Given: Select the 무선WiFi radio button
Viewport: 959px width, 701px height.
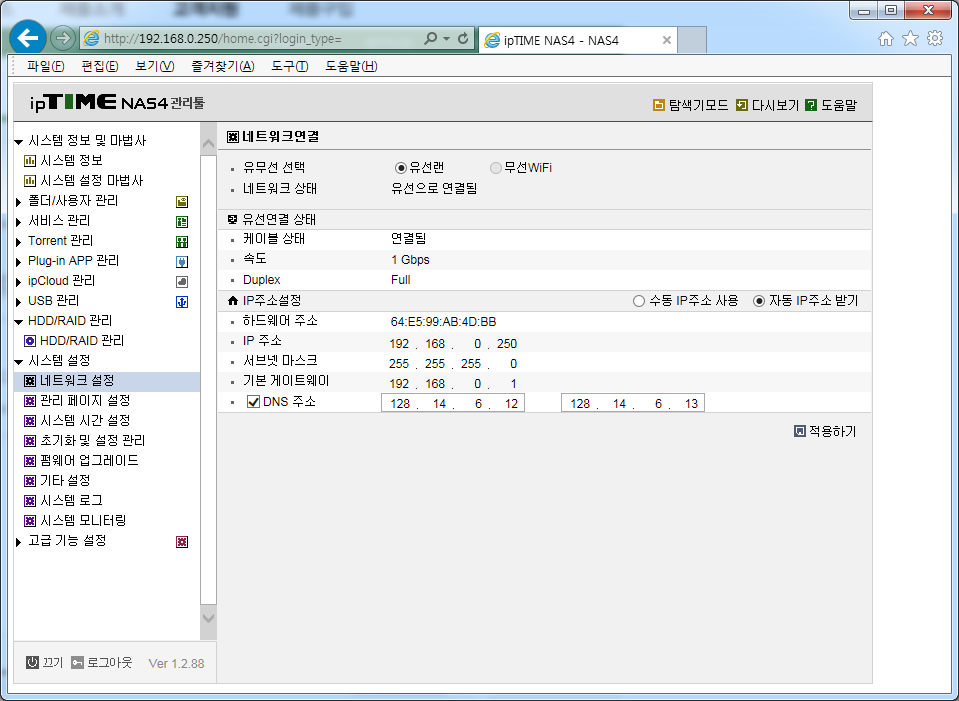Looking at the screenshot, I should click(495, 168).
